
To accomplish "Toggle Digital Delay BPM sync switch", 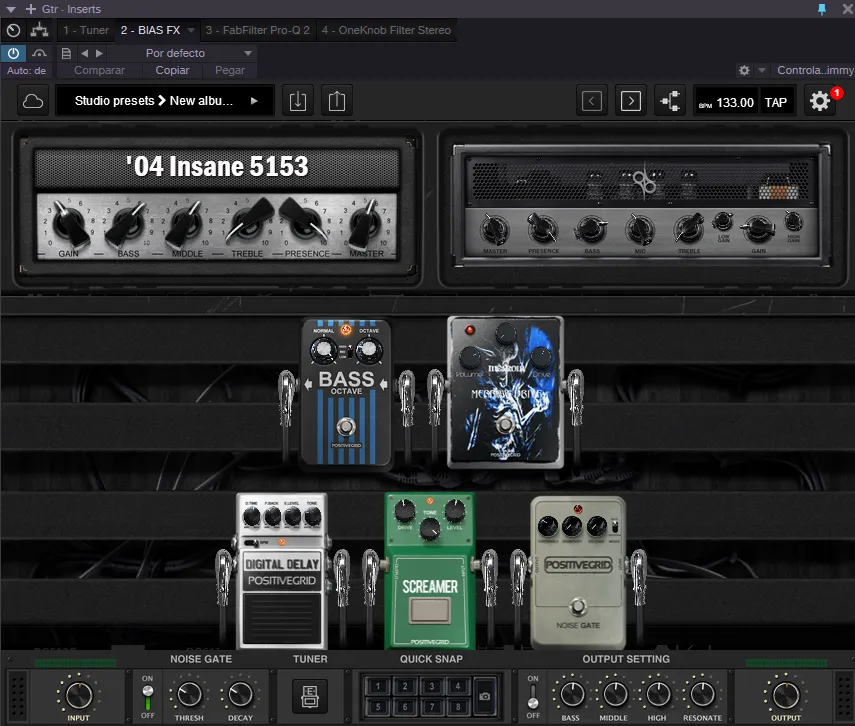I will point(251,542).
